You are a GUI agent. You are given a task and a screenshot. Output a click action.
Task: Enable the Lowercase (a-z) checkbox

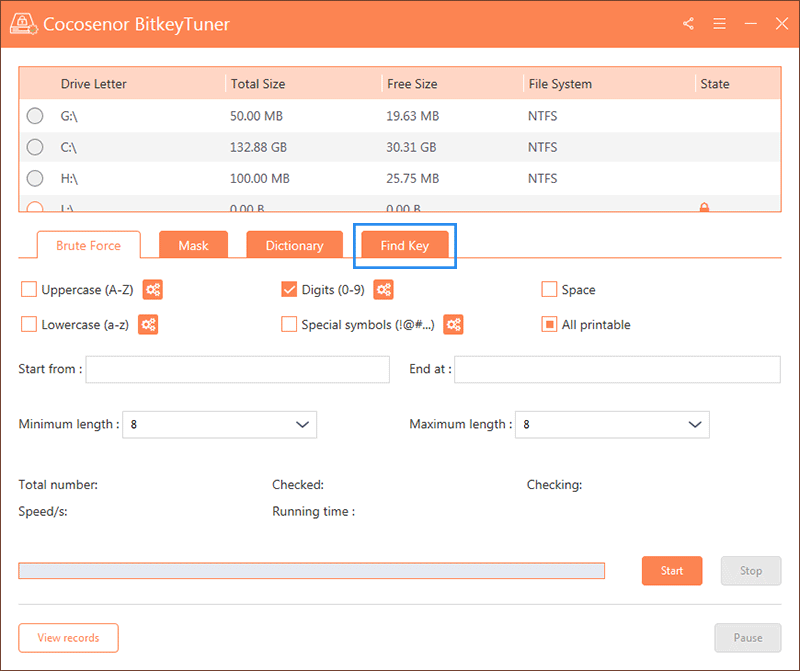(x=29, y=324)
